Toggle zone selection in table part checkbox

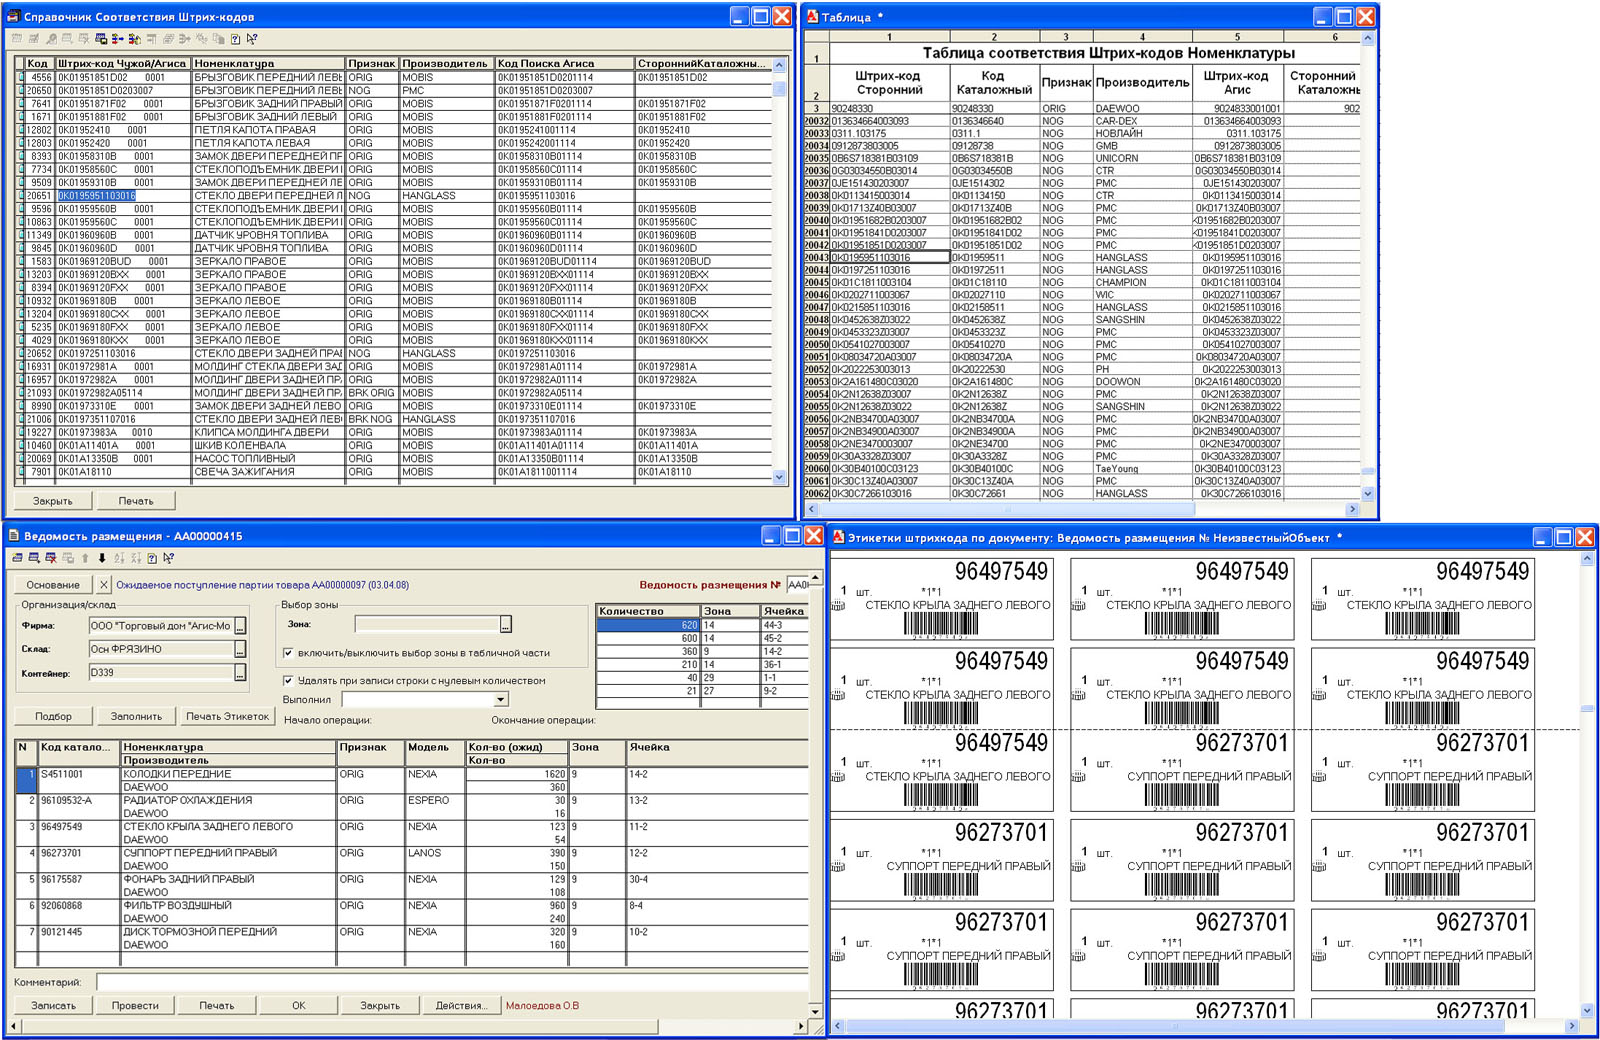point(288,653)
